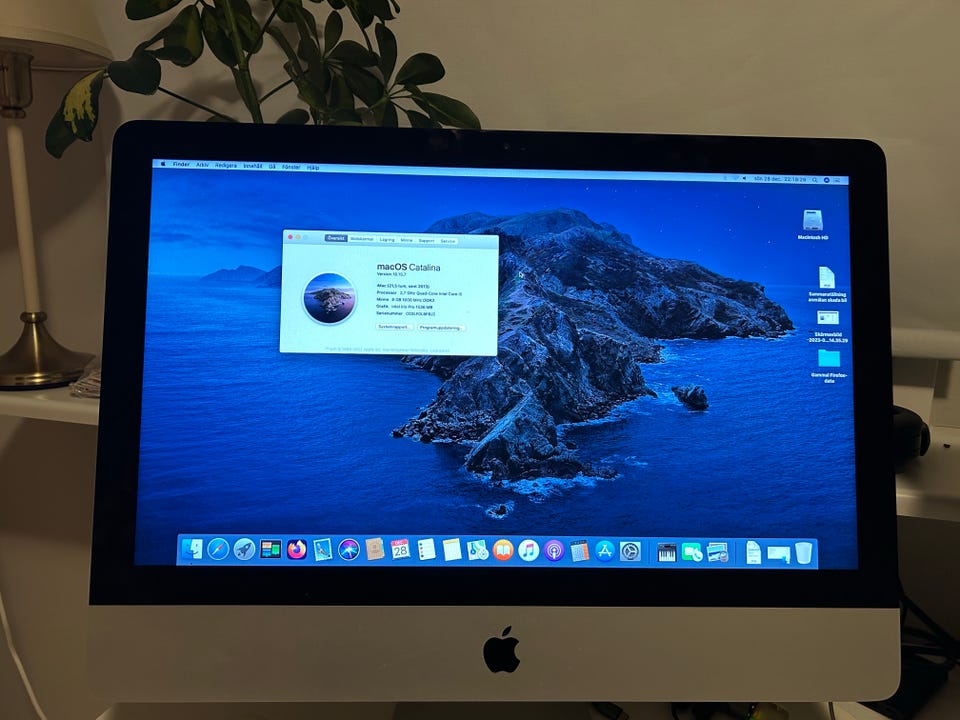Open the document stack in Dock
The image size is (960, 720).
pyautogui.click(x=754, y=553)
